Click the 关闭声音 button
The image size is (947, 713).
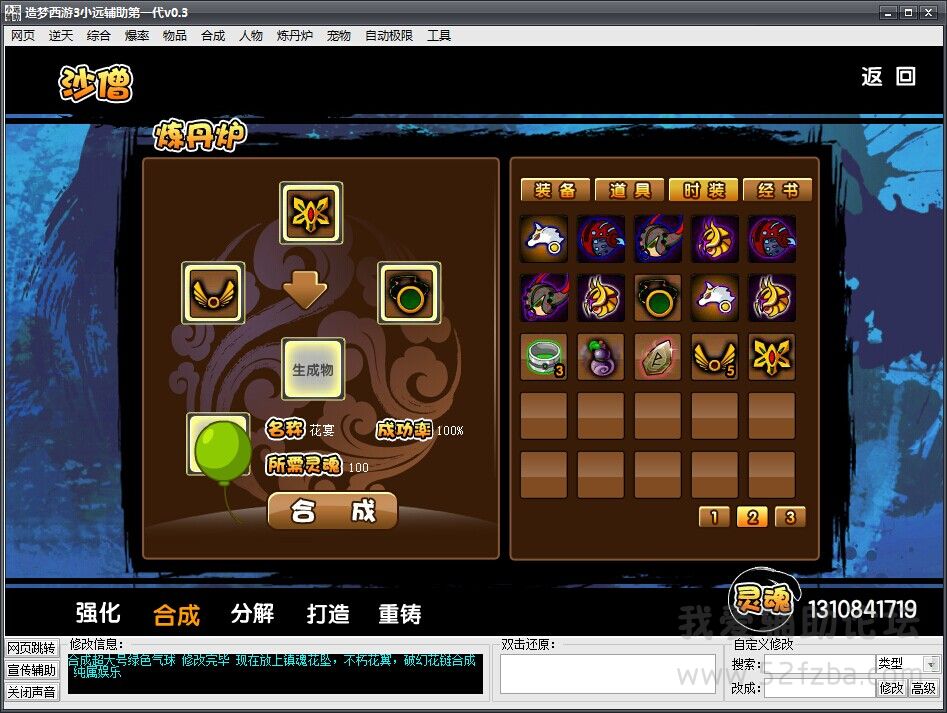click(x=32, y=692)
